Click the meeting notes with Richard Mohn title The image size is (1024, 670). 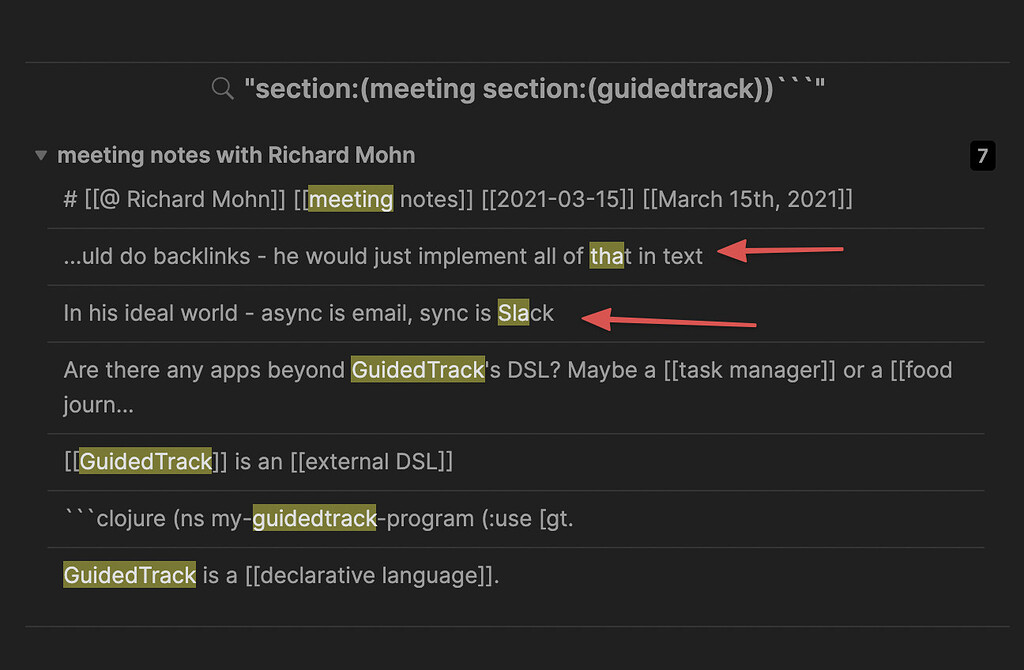click(x=237, y=155)
